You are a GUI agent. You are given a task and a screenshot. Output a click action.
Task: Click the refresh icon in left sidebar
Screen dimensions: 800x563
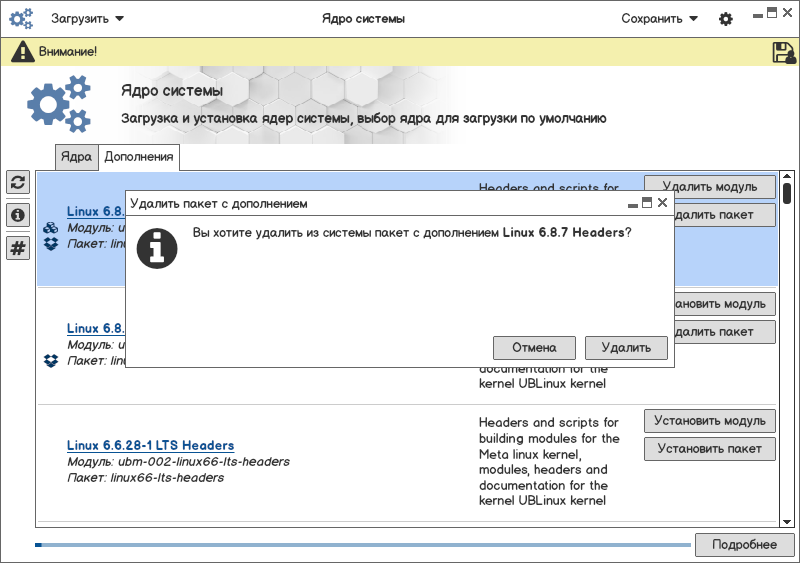pos(18,182)
